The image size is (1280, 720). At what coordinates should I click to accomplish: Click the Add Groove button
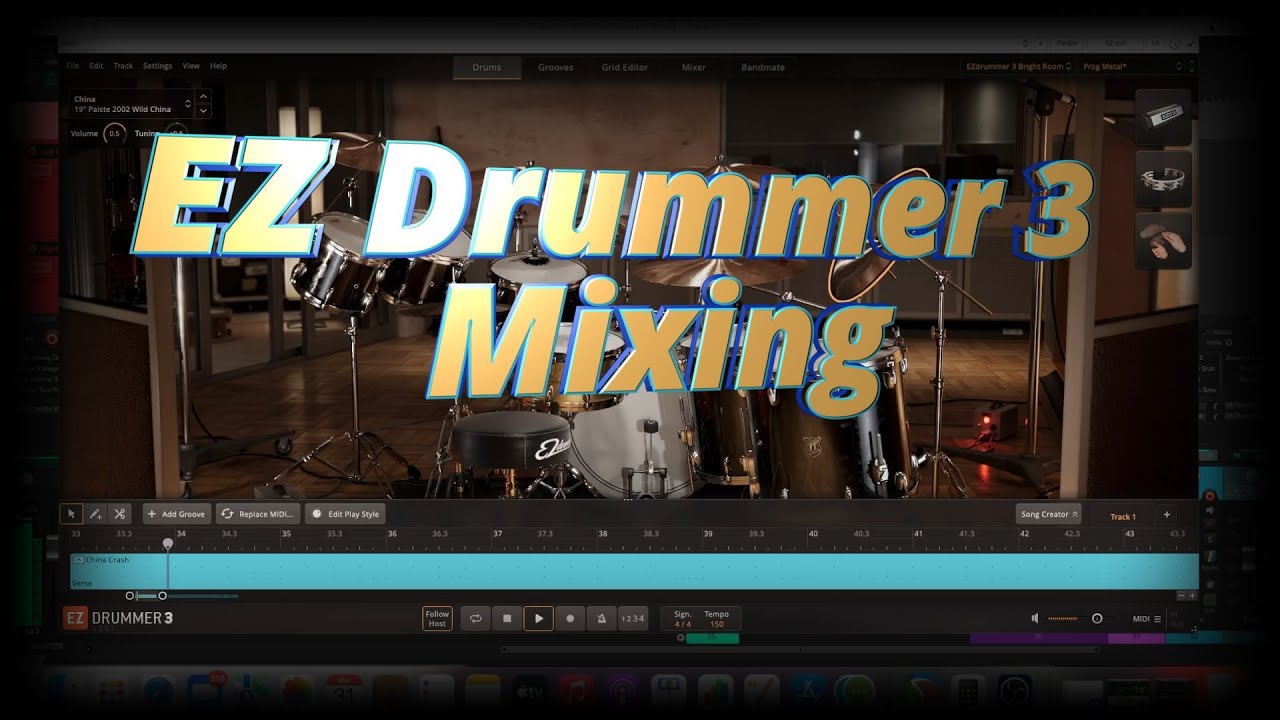[176, 514]
